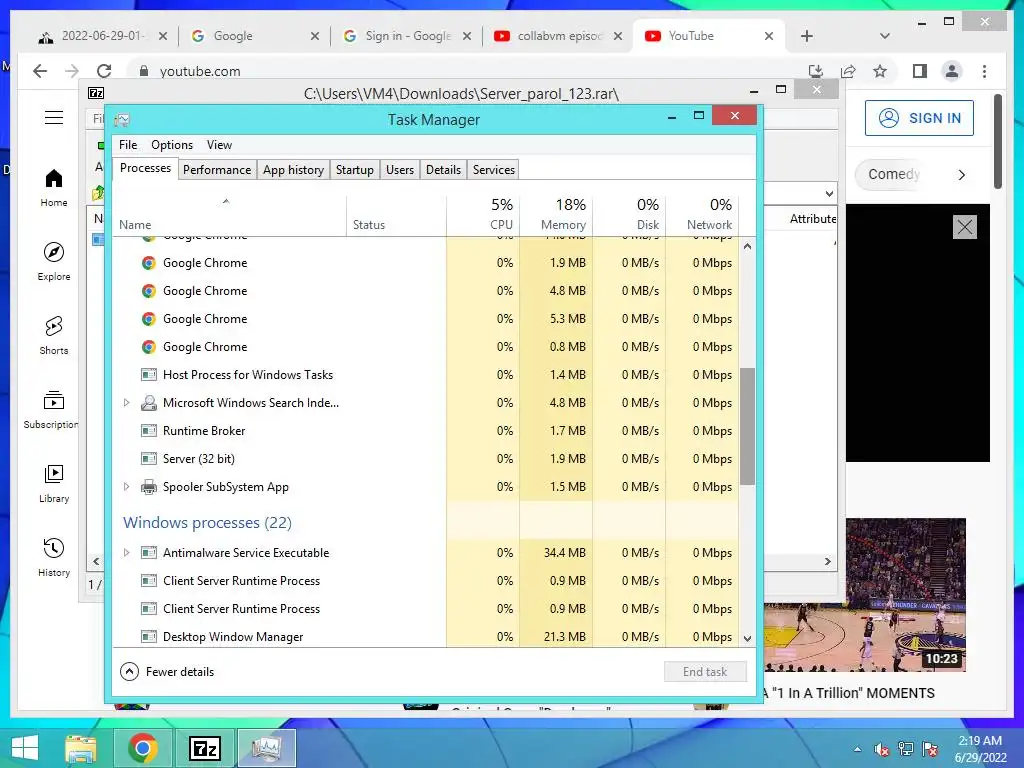This screenshot has height=768, width=1024.
Task: Click Chrome's back arrow
Action: coord(40,71)
